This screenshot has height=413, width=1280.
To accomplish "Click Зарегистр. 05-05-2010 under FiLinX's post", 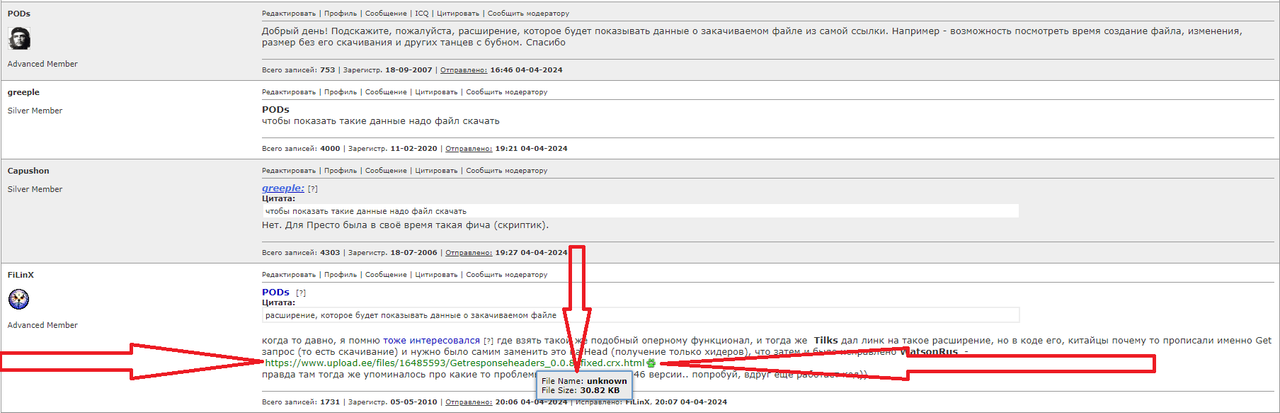I will [391, 400].
